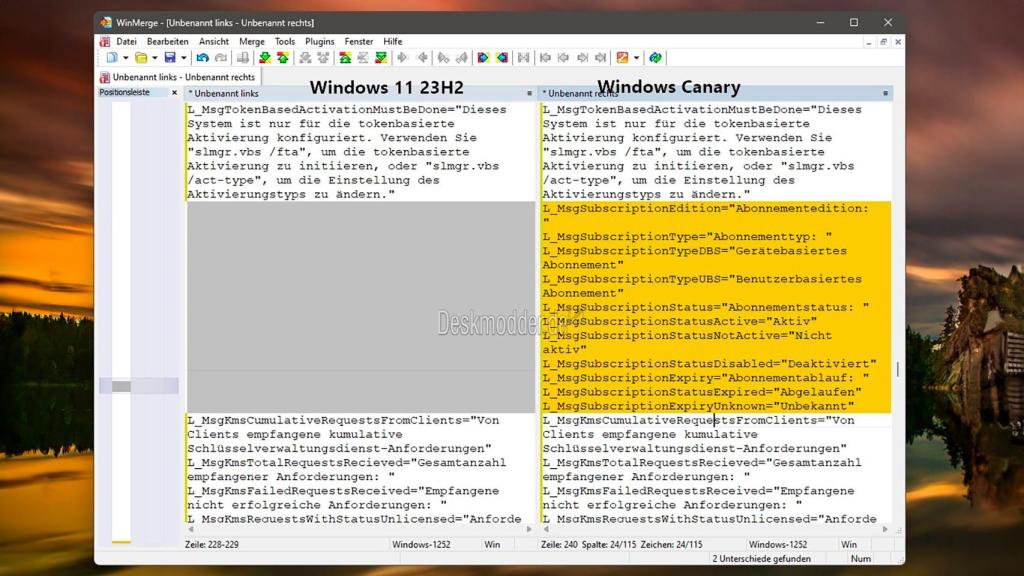
Task: Expand the Save dropdown arrow
Action: (184, 57)
